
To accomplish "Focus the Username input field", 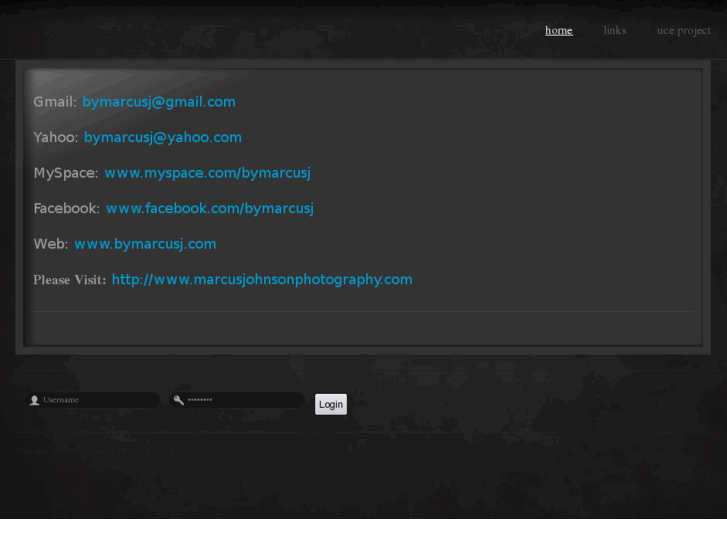I will click(x=93, y=400).
